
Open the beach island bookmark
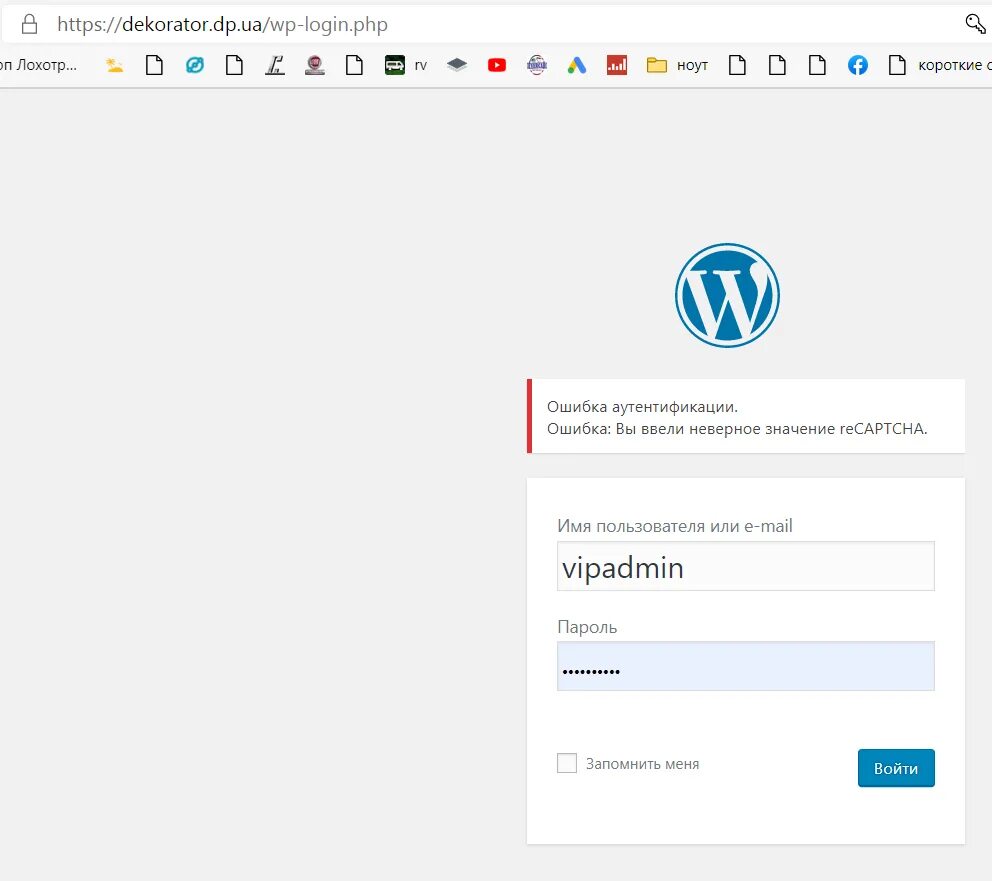(115, 65)
